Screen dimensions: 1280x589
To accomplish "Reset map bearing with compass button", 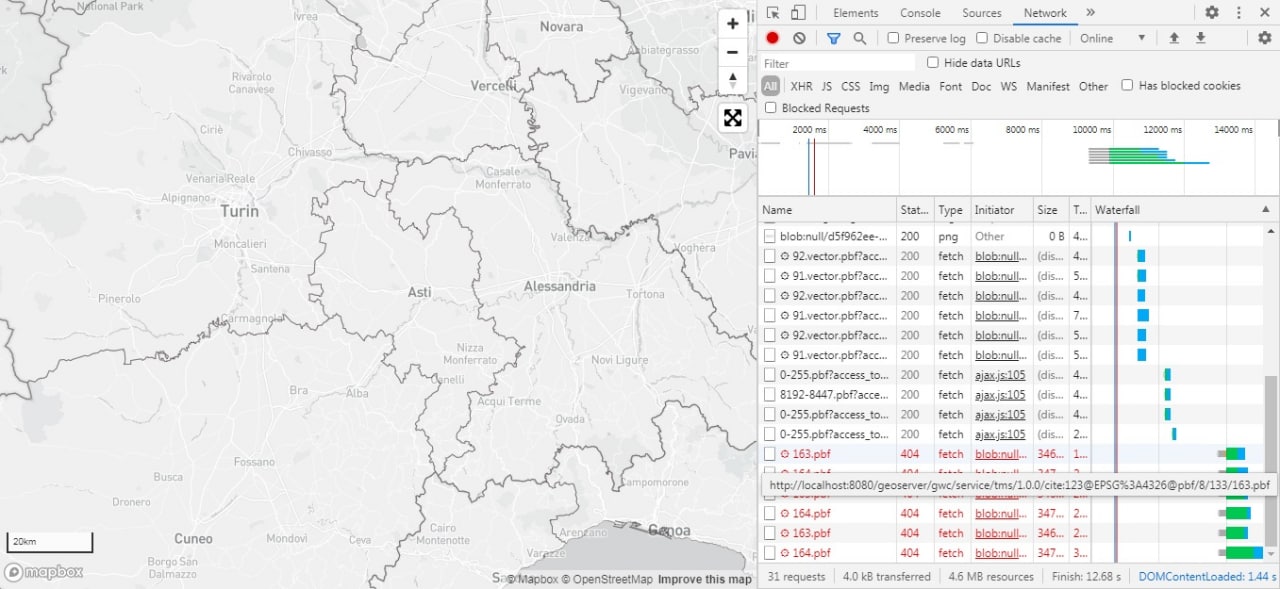I will coord(733,81).
